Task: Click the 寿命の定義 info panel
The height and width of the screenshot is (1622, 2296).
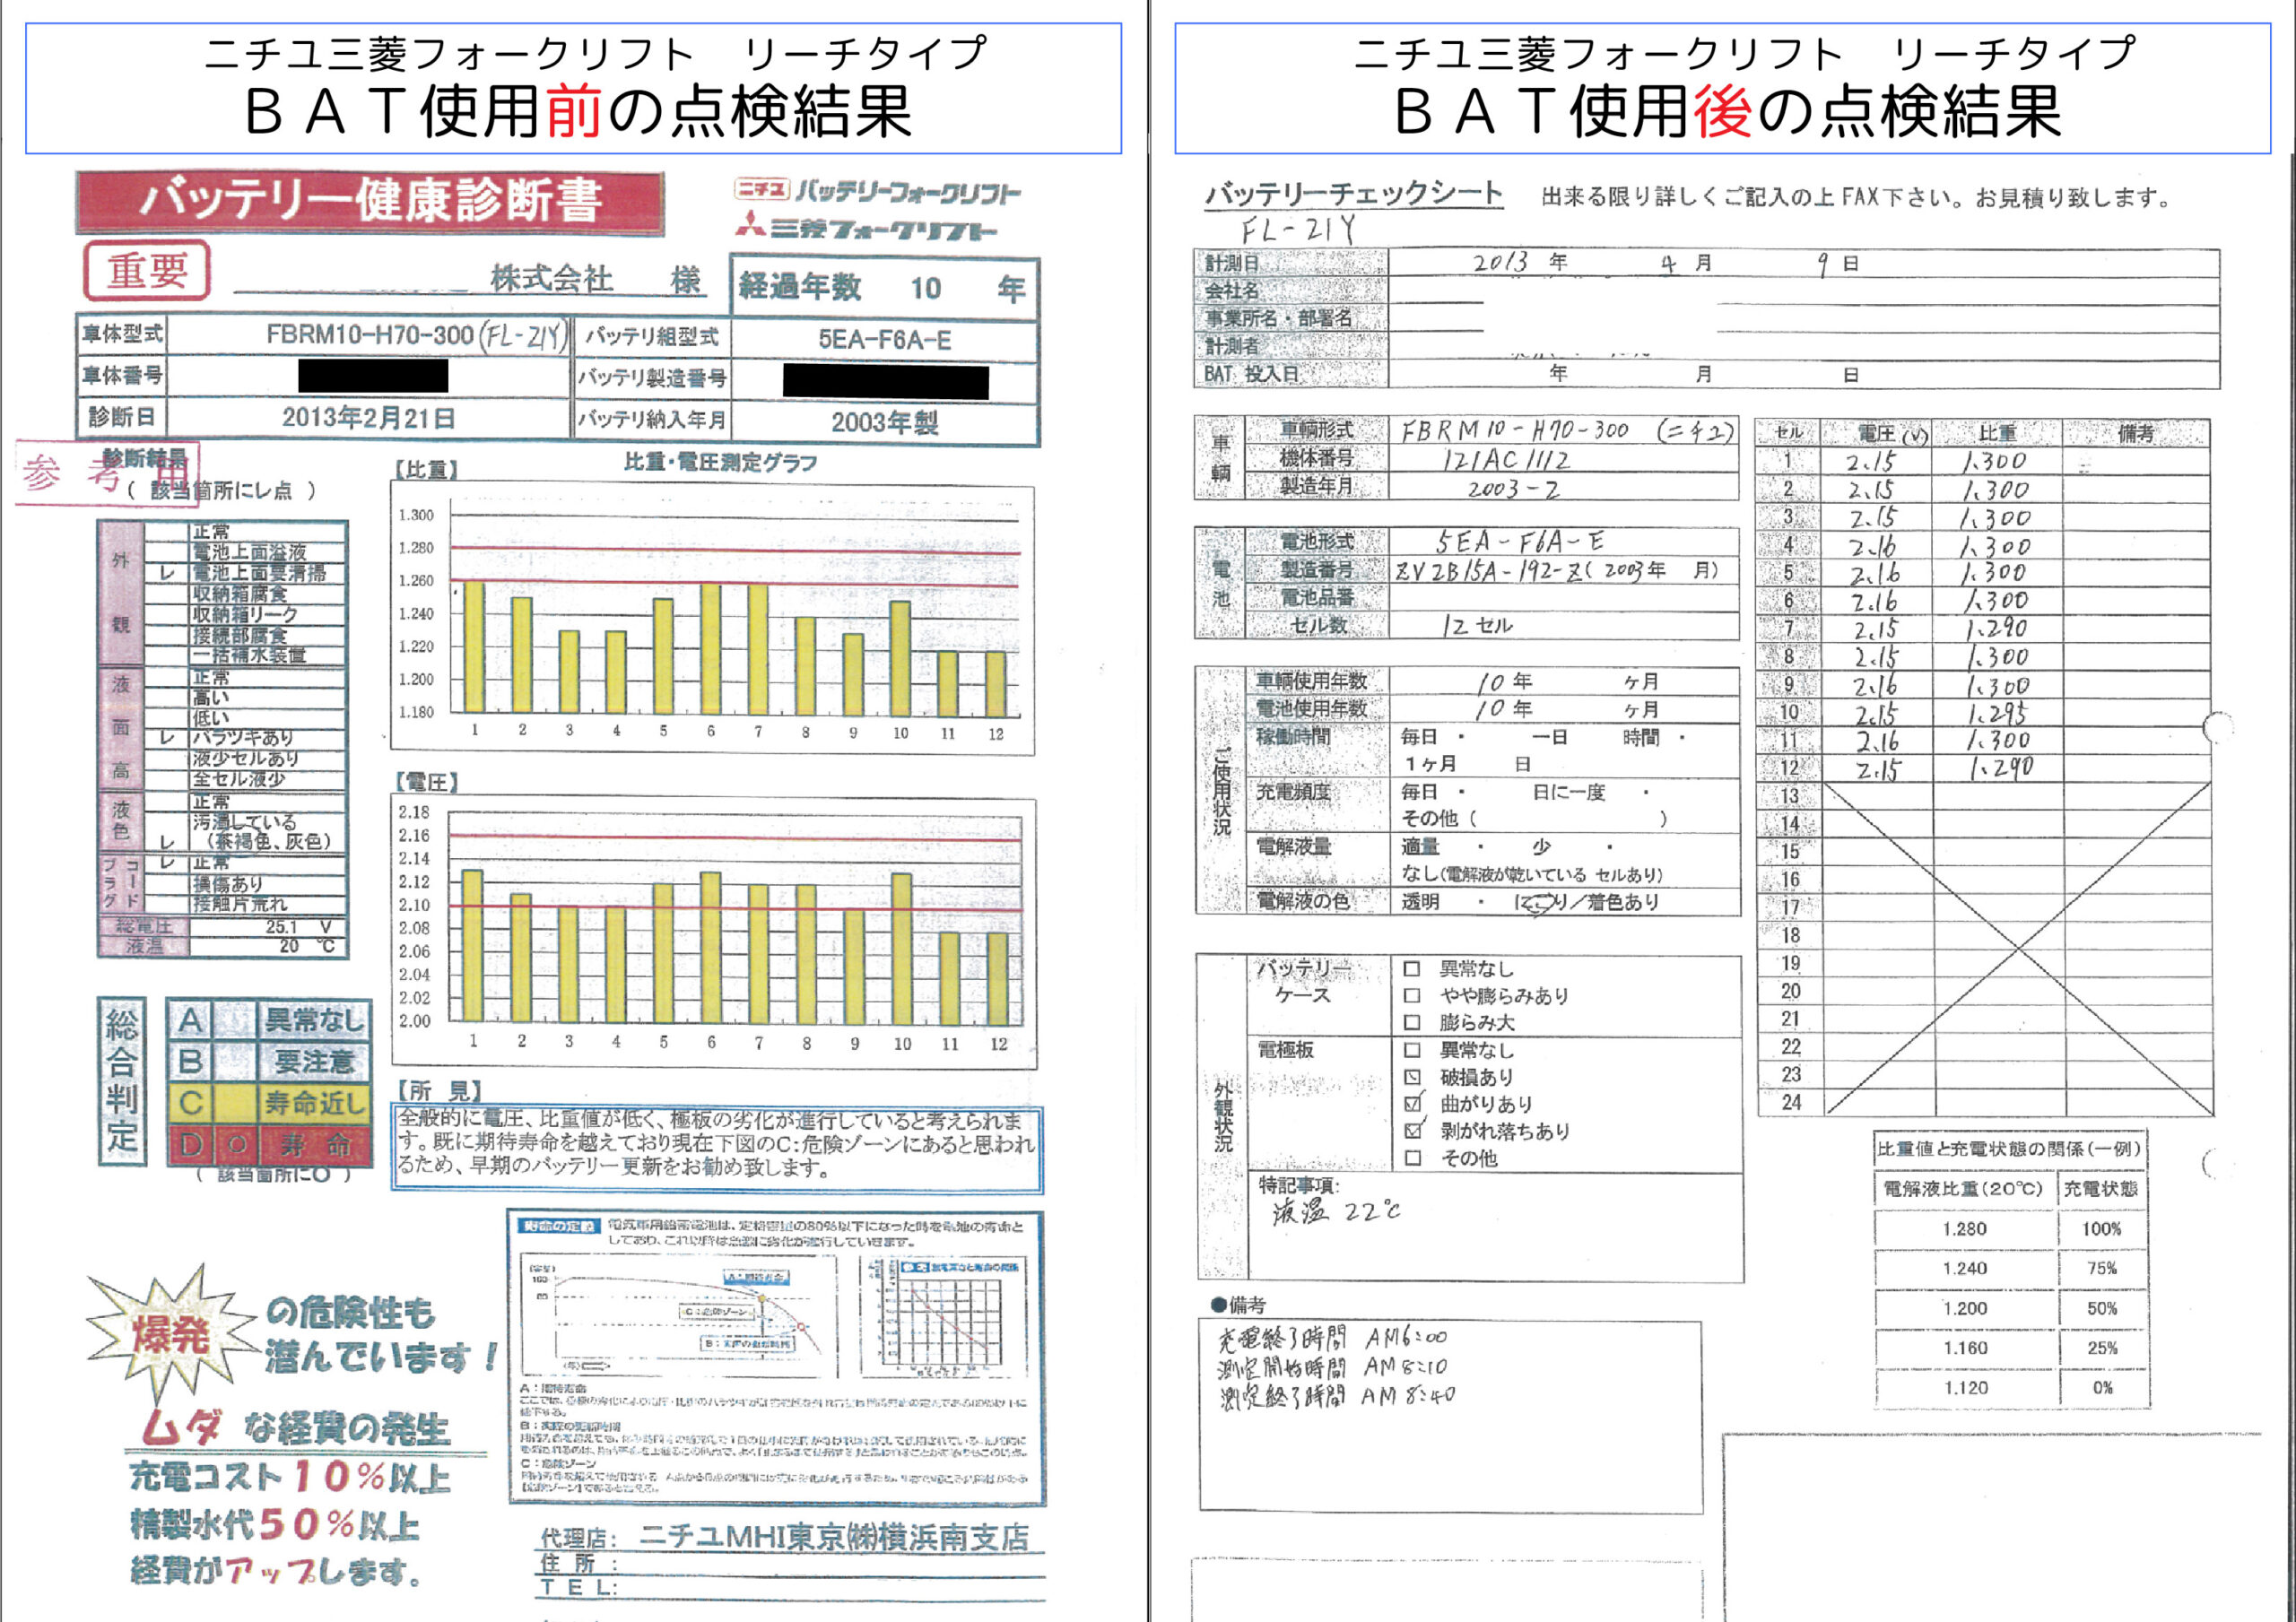Action: coord(777,1358)
